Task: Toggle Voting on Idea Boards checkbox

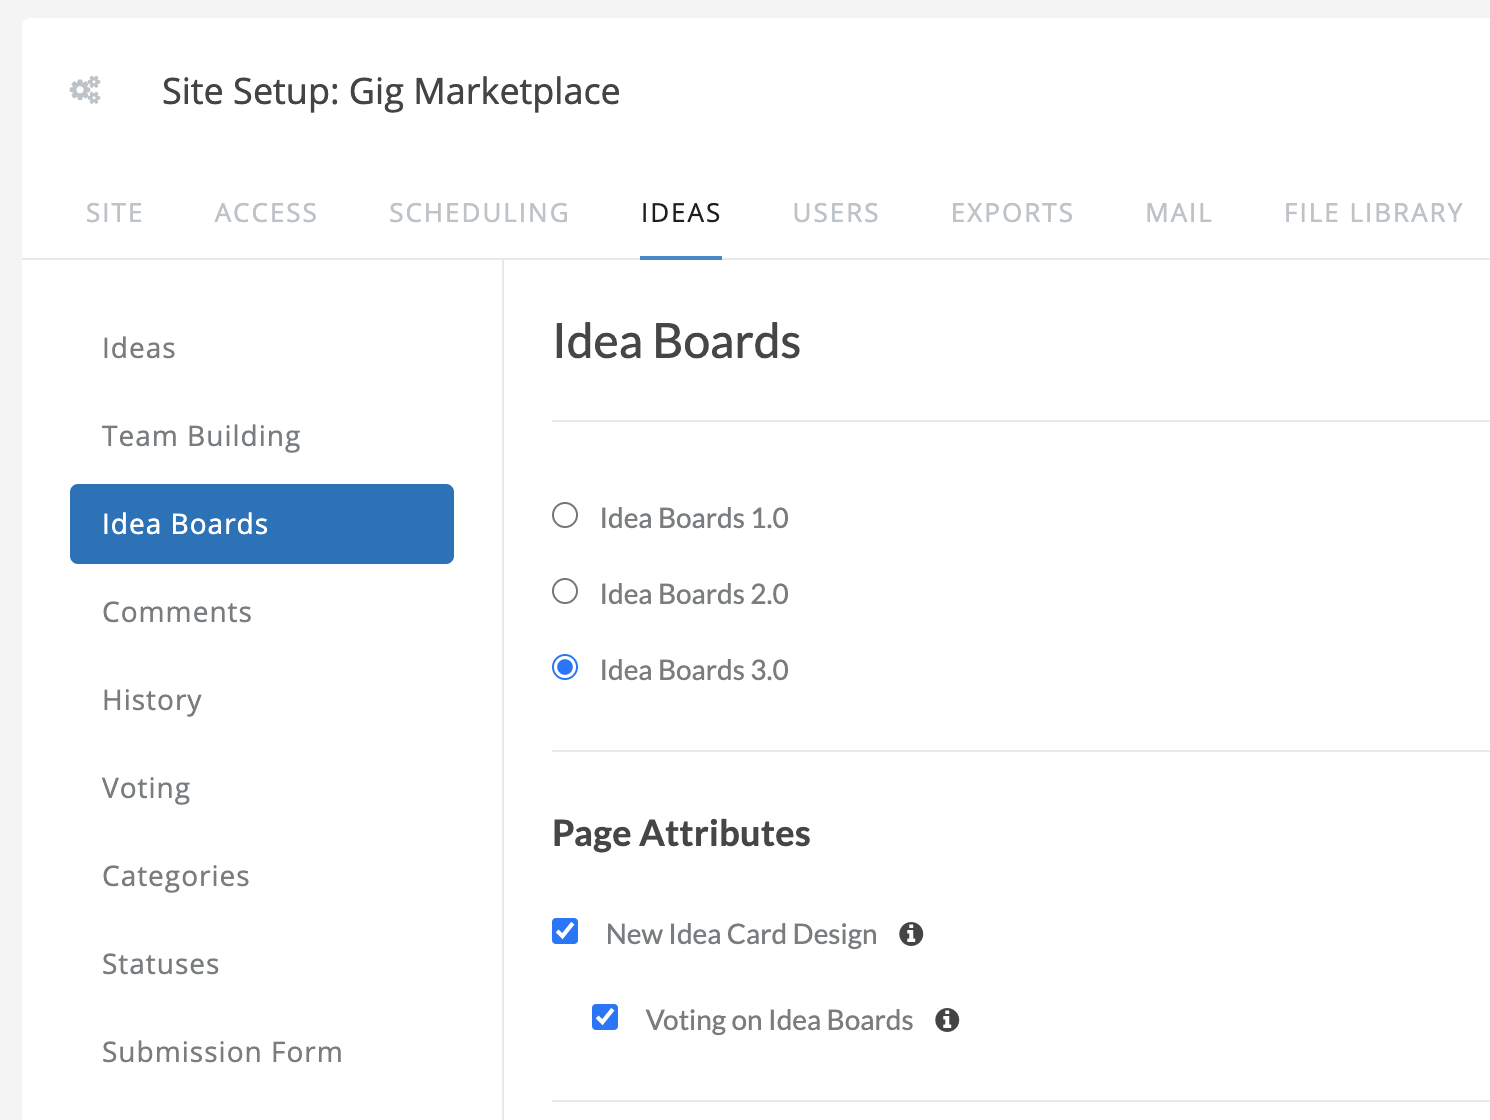Action: tap(605, 1017)
